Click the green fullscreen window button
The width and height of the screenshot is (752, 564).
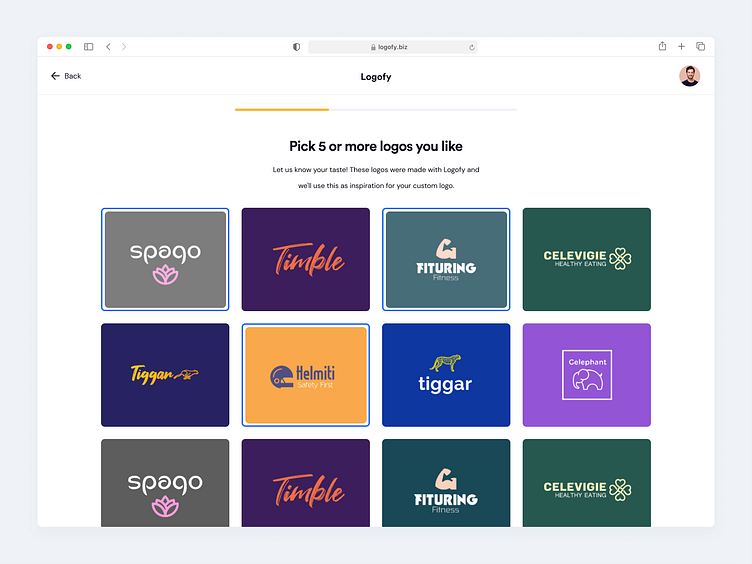[69, 47]
